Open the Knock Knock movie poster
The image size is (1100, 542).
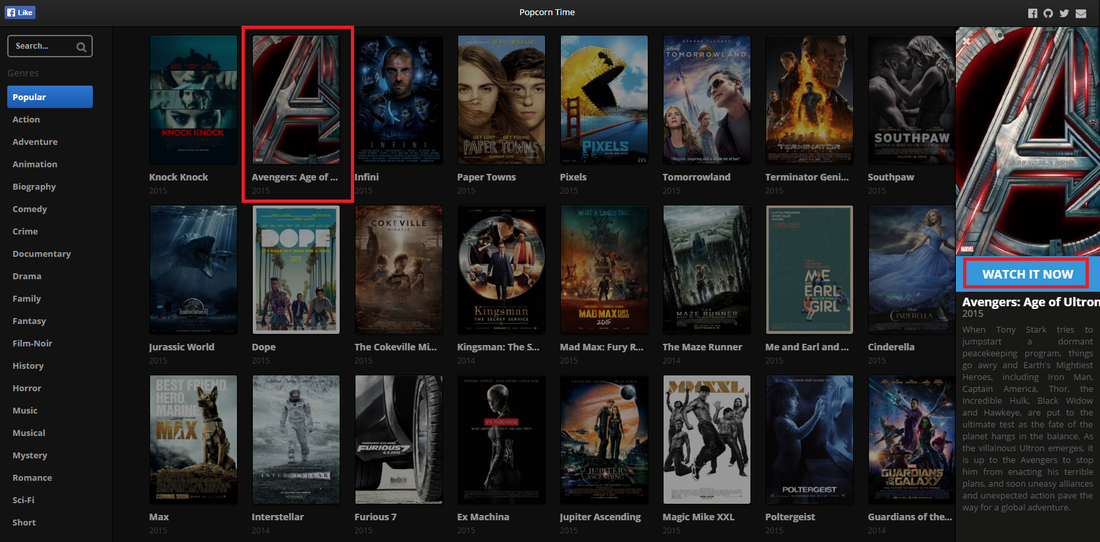[x=193, y=100]
